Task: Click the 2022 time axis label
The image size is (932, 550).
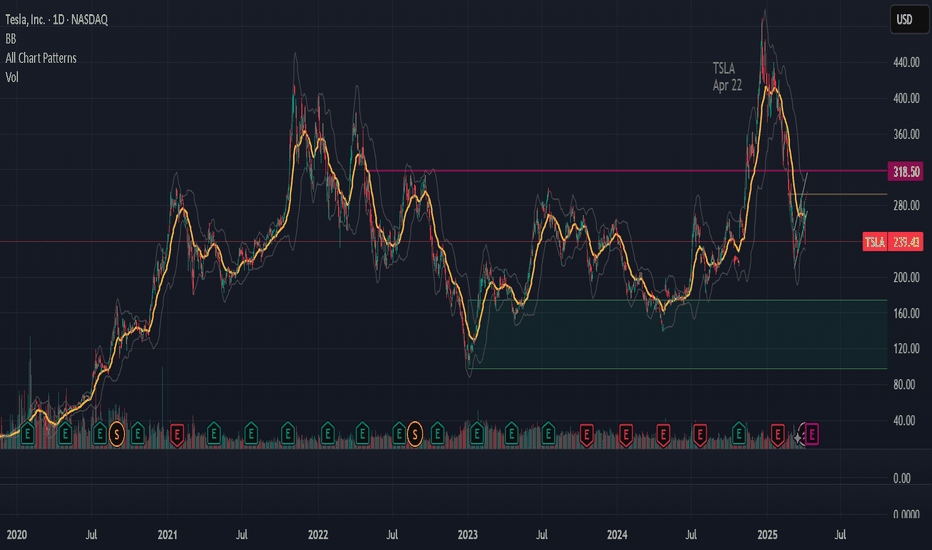Action: (x=318, y=535)
